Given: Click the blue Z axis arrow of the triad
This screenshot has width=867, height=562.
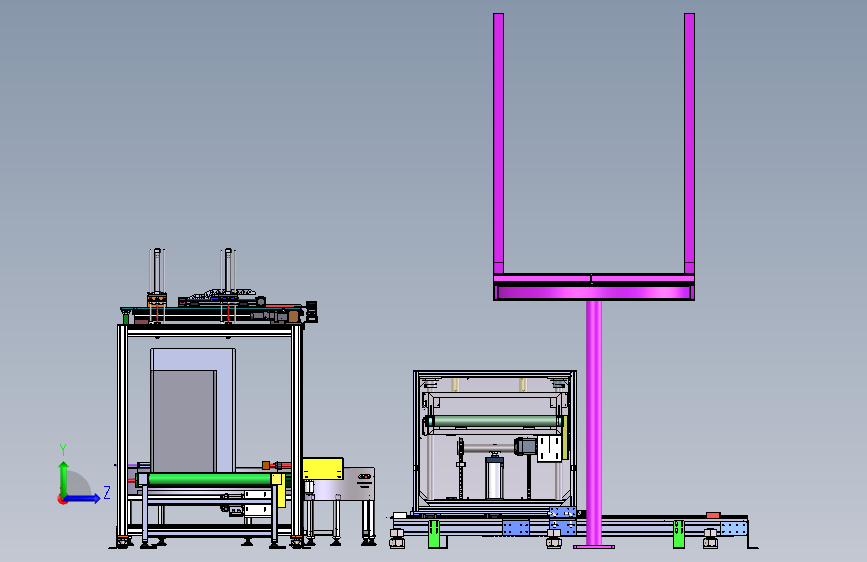Looking at the screenshot, I should tap(83, 498).
